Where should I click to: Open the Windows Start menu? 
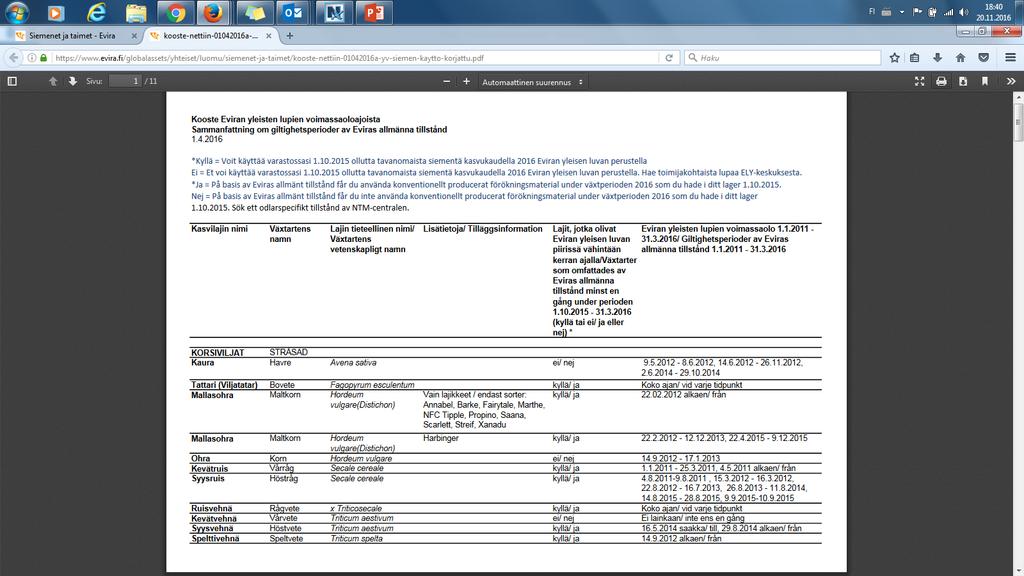point(16,12)
